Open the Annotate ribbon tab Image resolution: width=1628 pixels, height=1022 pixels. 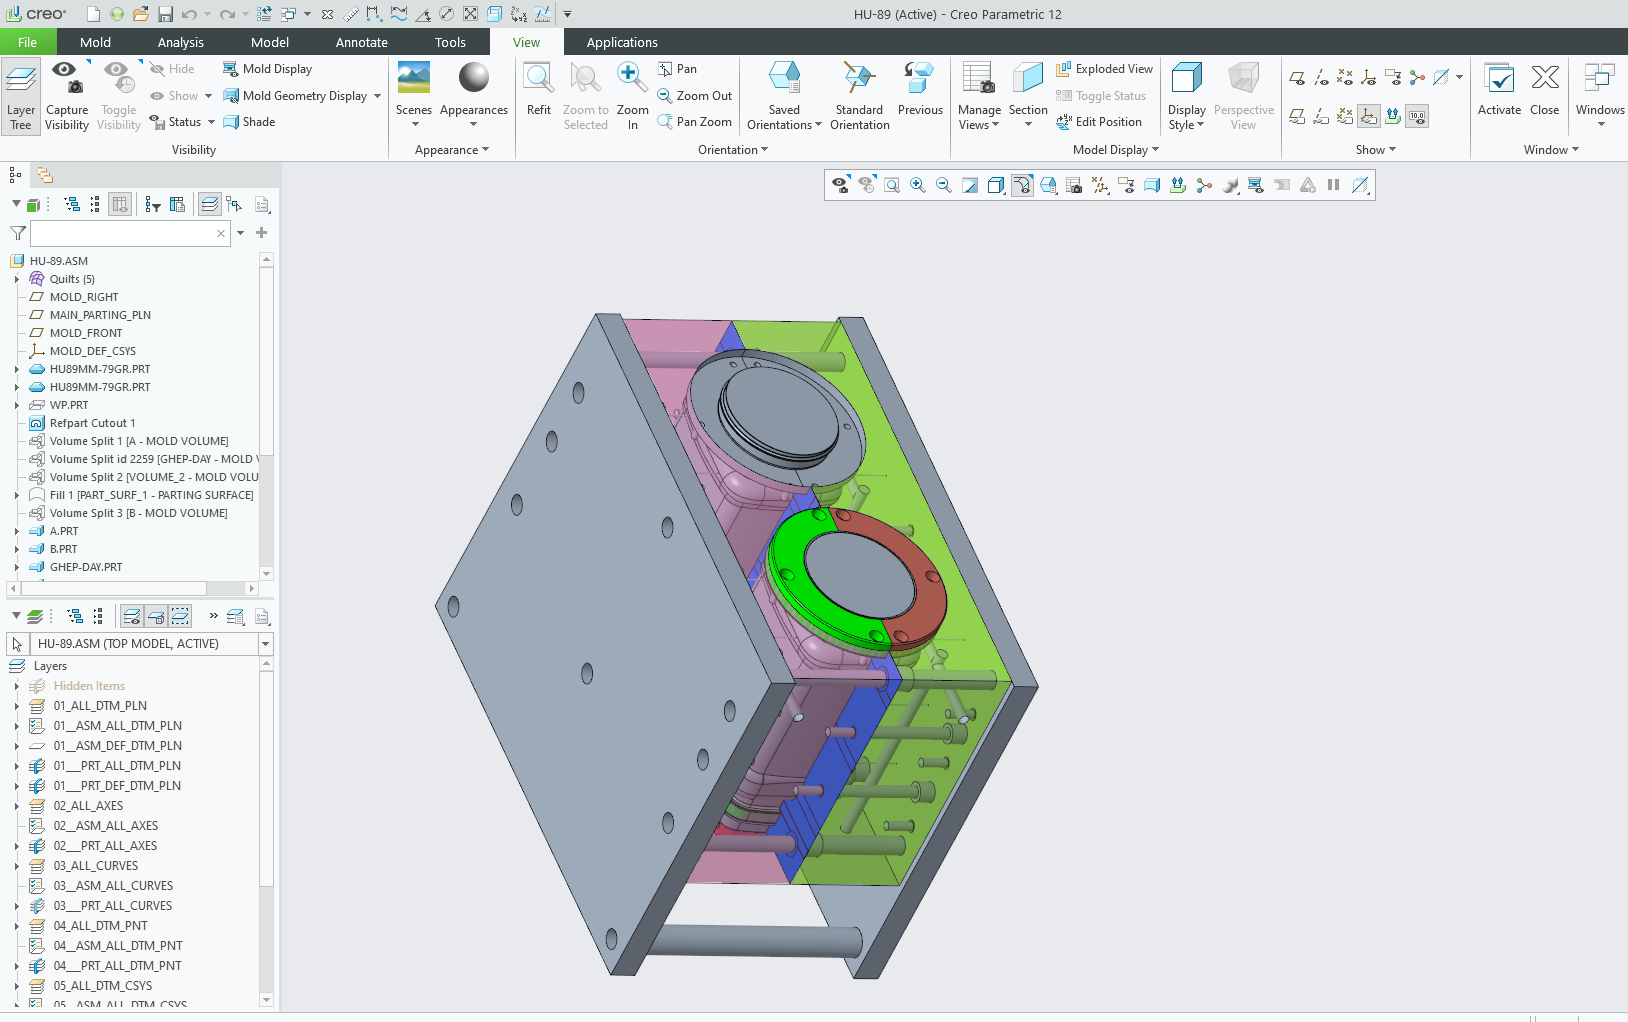point(361,42)
